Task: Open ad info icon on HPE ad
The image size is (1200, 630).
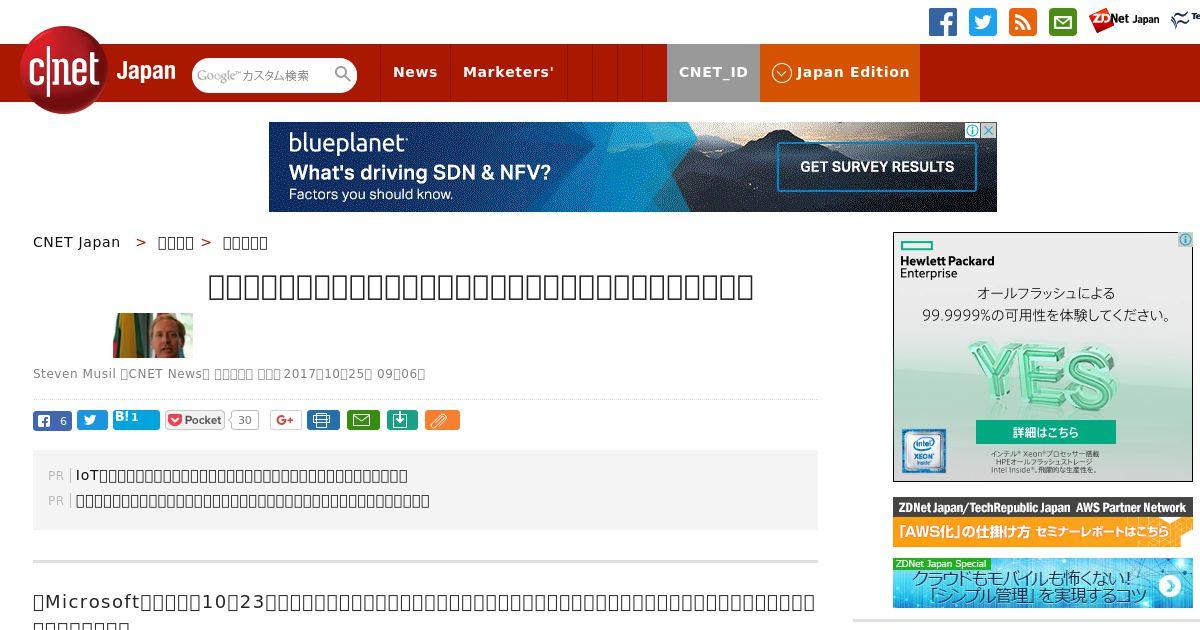Action: pyautogui.click(x=1185, y=240)
